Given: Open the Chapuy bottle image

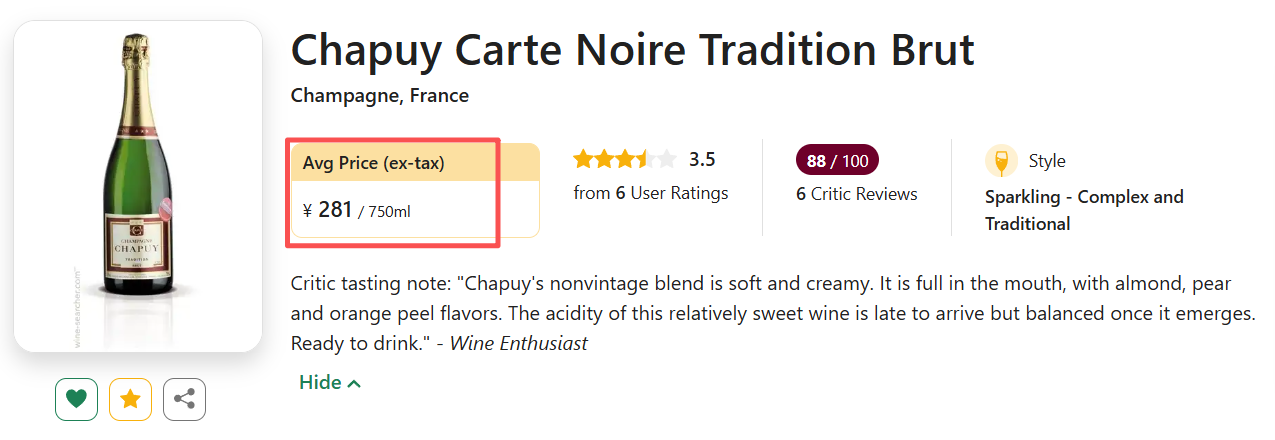Looking at the screenshot, I should tap(138, 185).
